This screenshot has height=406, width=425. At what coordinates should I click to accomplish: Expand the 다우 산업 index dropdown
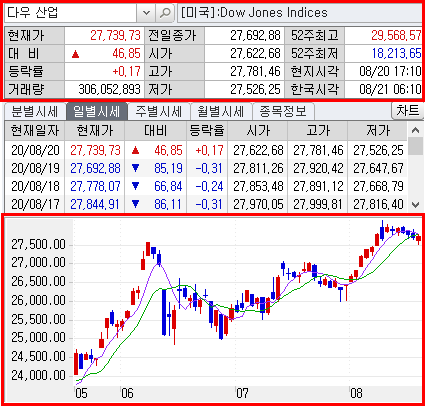click(x=146, y=13)
